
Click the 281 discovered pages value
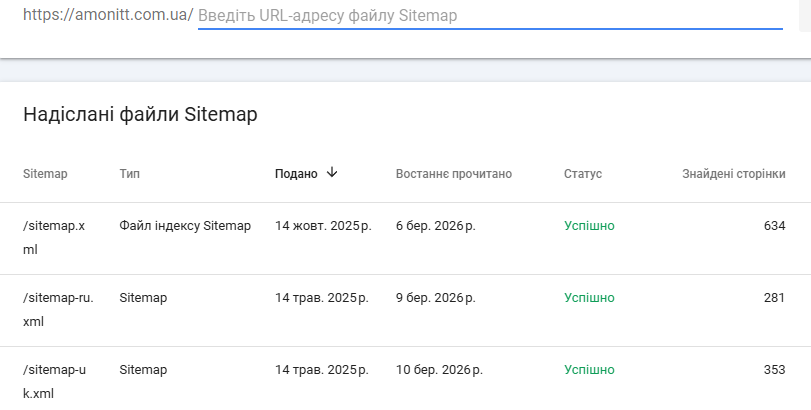(774, 298)
